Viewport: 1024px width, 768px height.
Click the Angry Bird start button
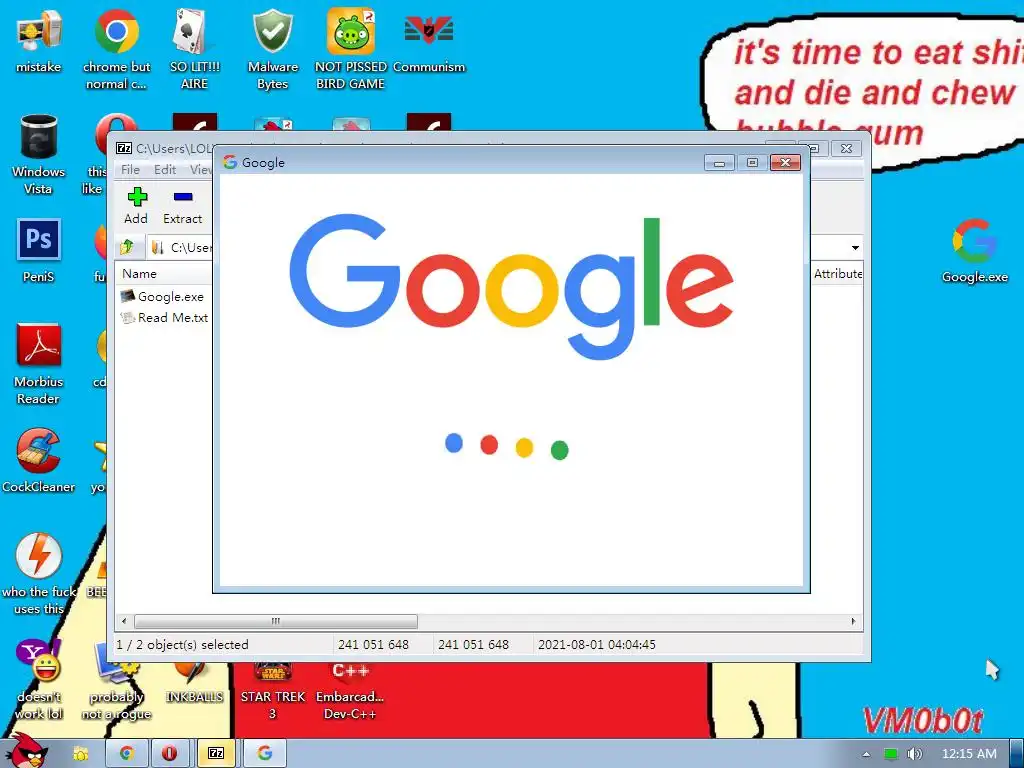click(29, 750)
